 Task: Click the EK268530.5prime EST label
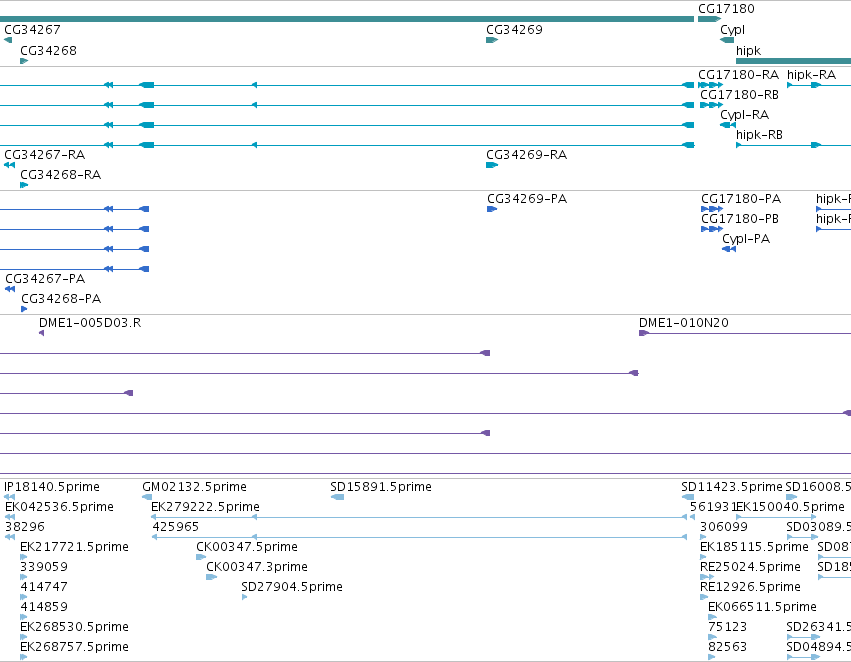74,627
